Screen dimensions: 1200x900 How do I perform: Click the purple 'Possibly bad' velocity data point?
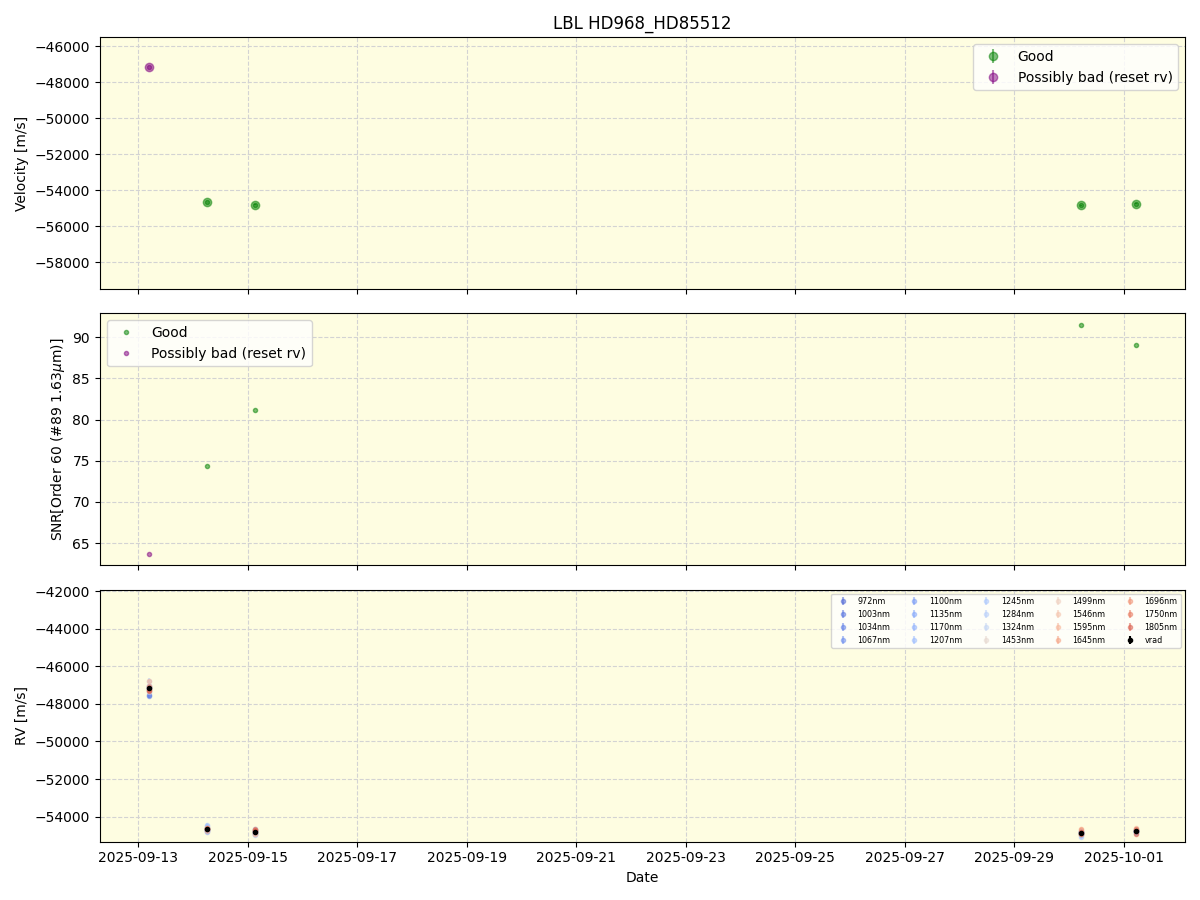point(149,68)
